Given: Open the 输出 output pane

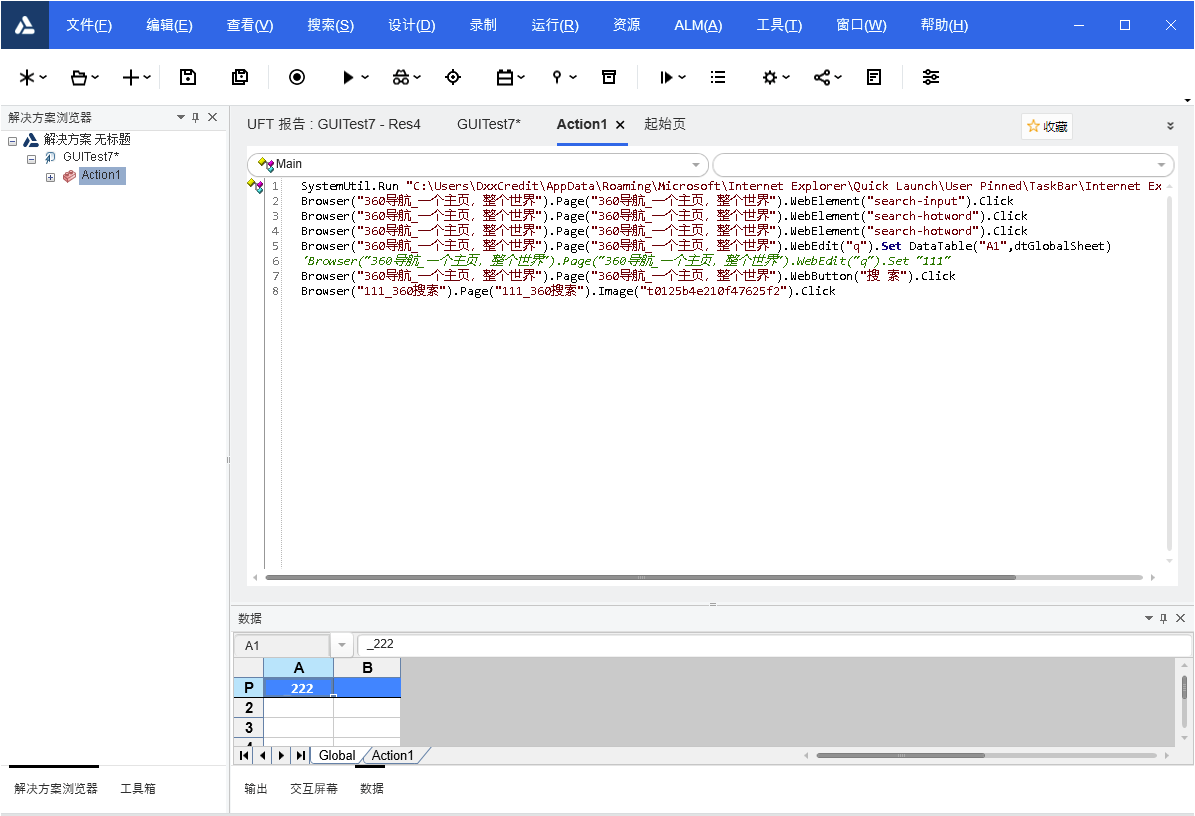Looking at the screenshot, I should point(256,788).
